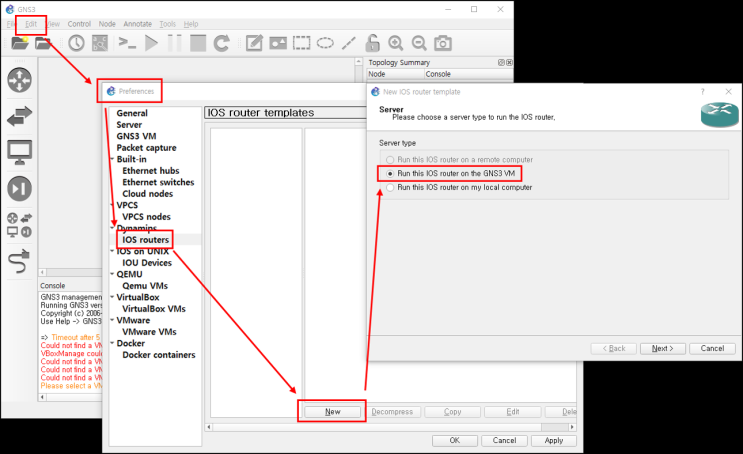
Task: Select Docker containers in preferences tree
Action: [x=159, y=355]
